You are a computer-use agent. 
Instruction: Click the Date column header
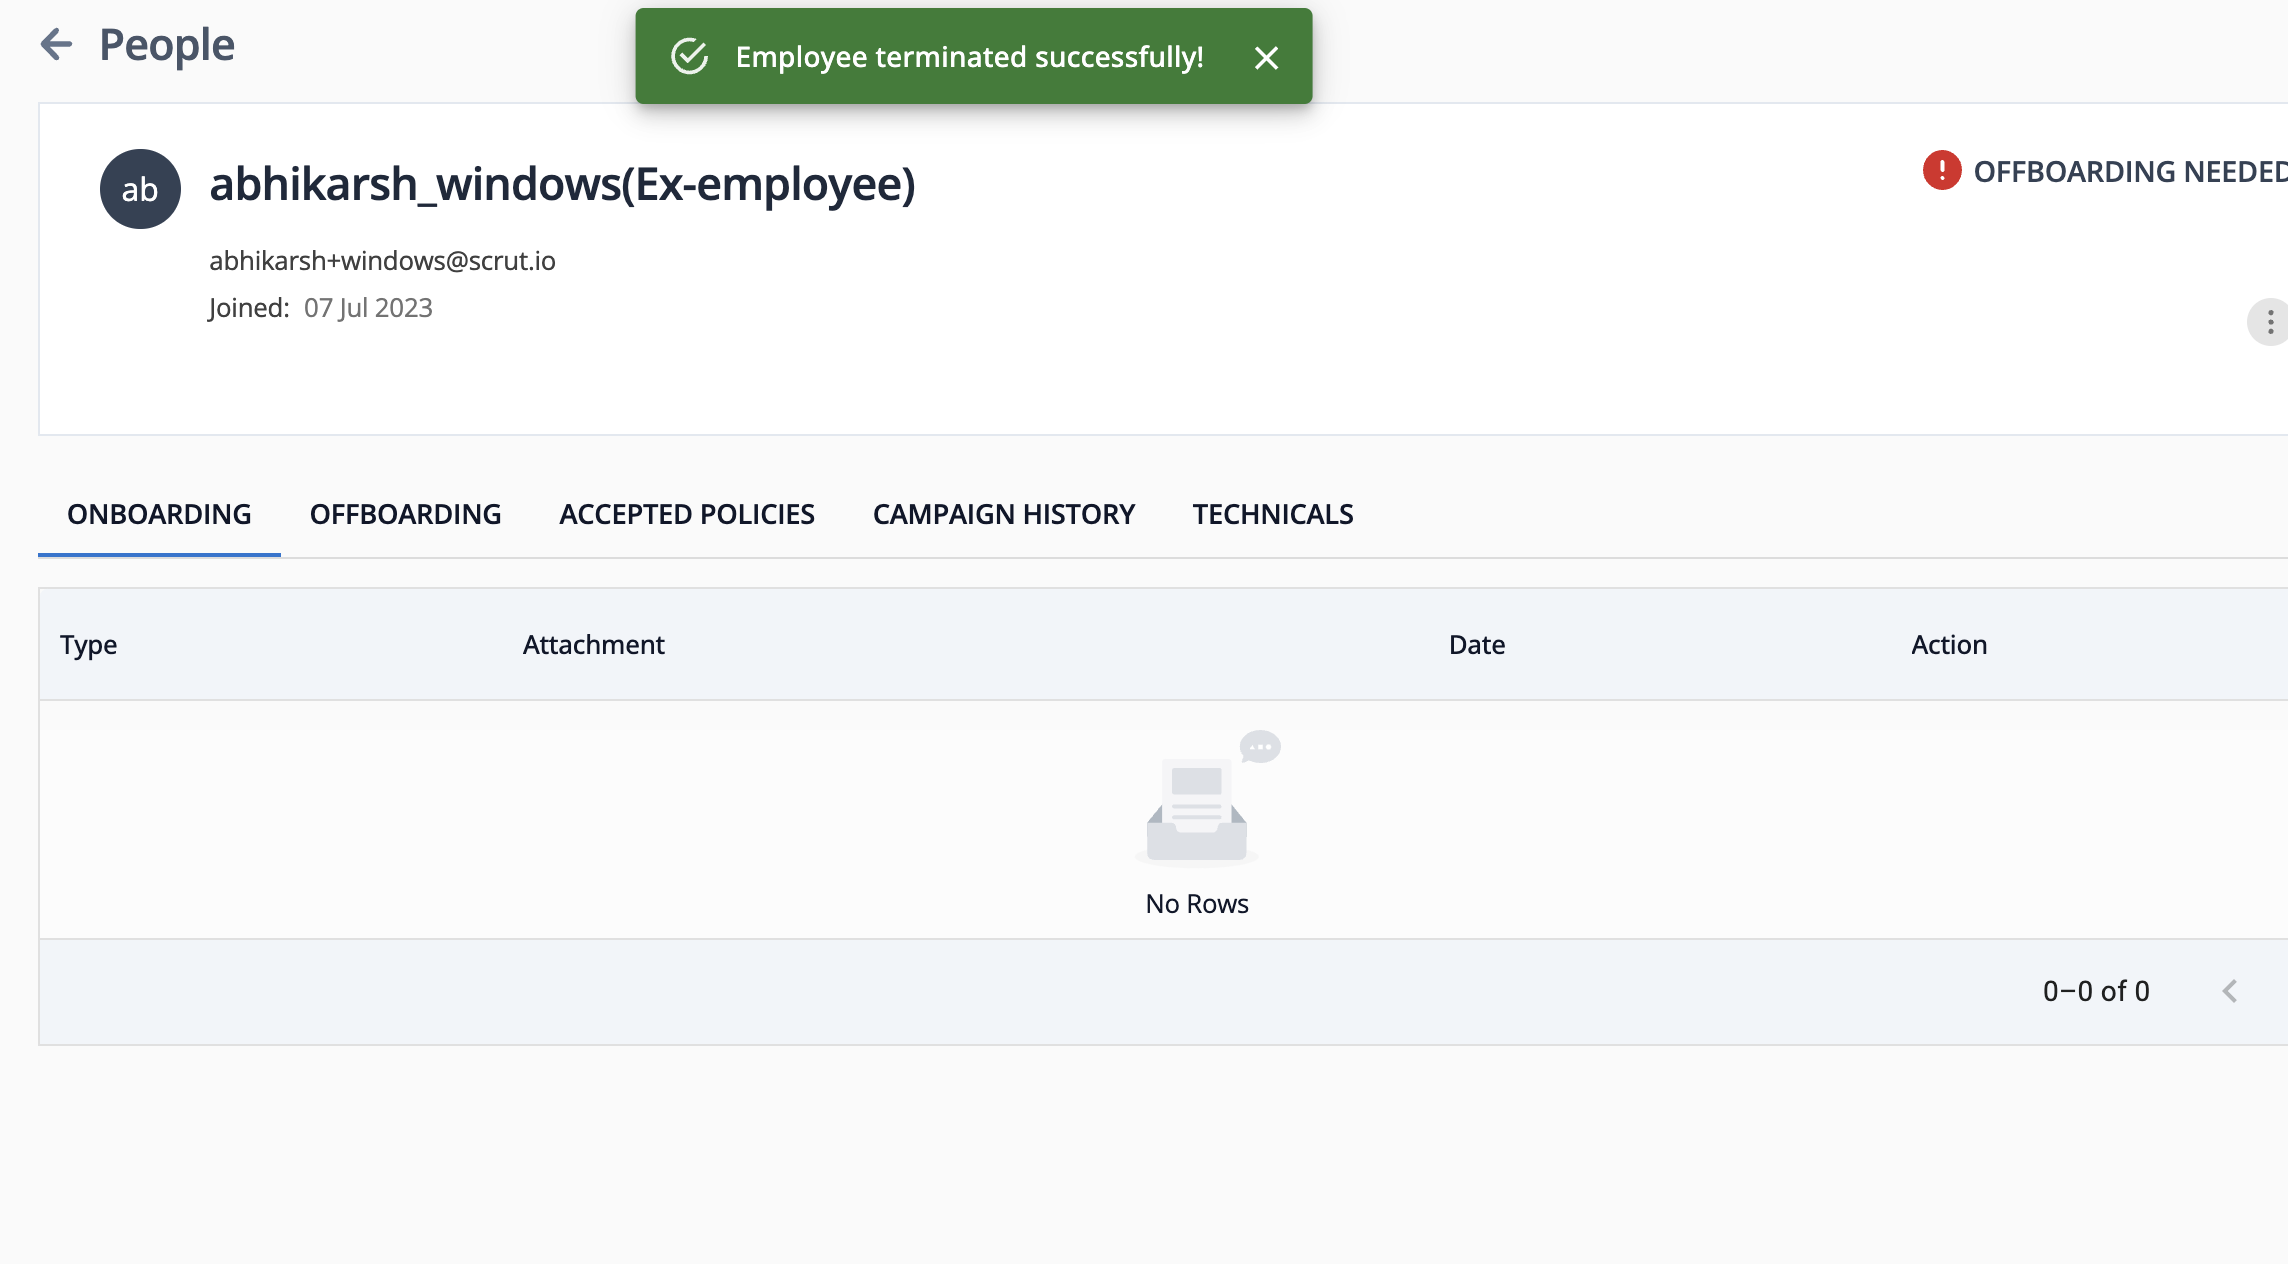1477,645
